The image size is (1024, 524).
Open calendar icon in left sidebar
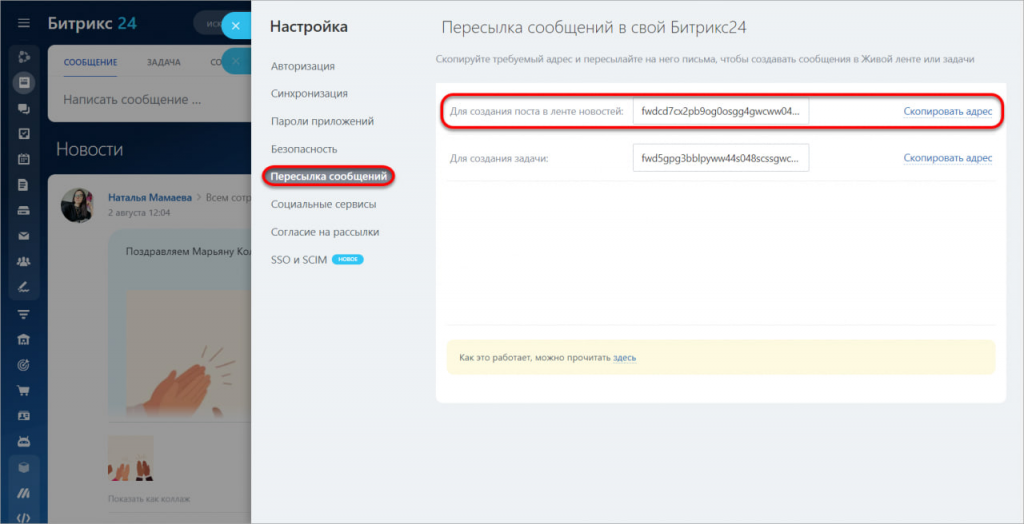tap(24, 159)
